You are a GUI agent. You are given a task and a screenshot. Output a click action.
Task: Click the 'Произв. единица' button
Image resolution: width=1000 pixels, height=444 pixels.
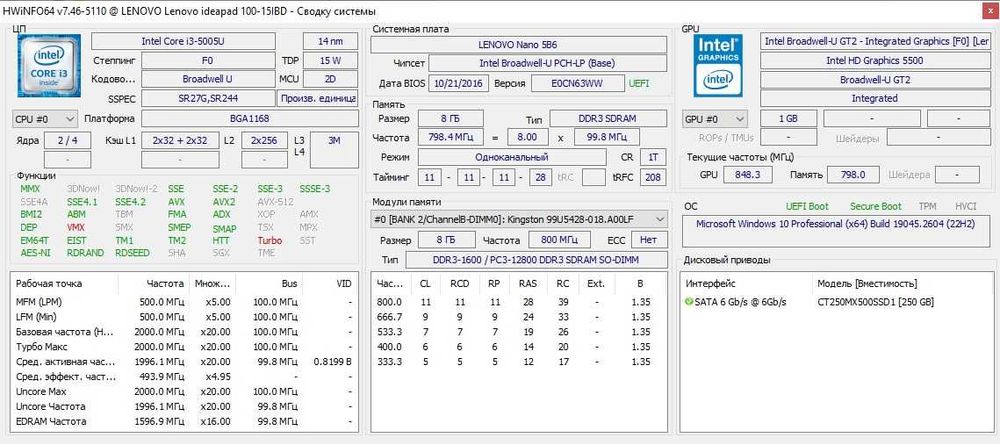(x=317, y=98)
